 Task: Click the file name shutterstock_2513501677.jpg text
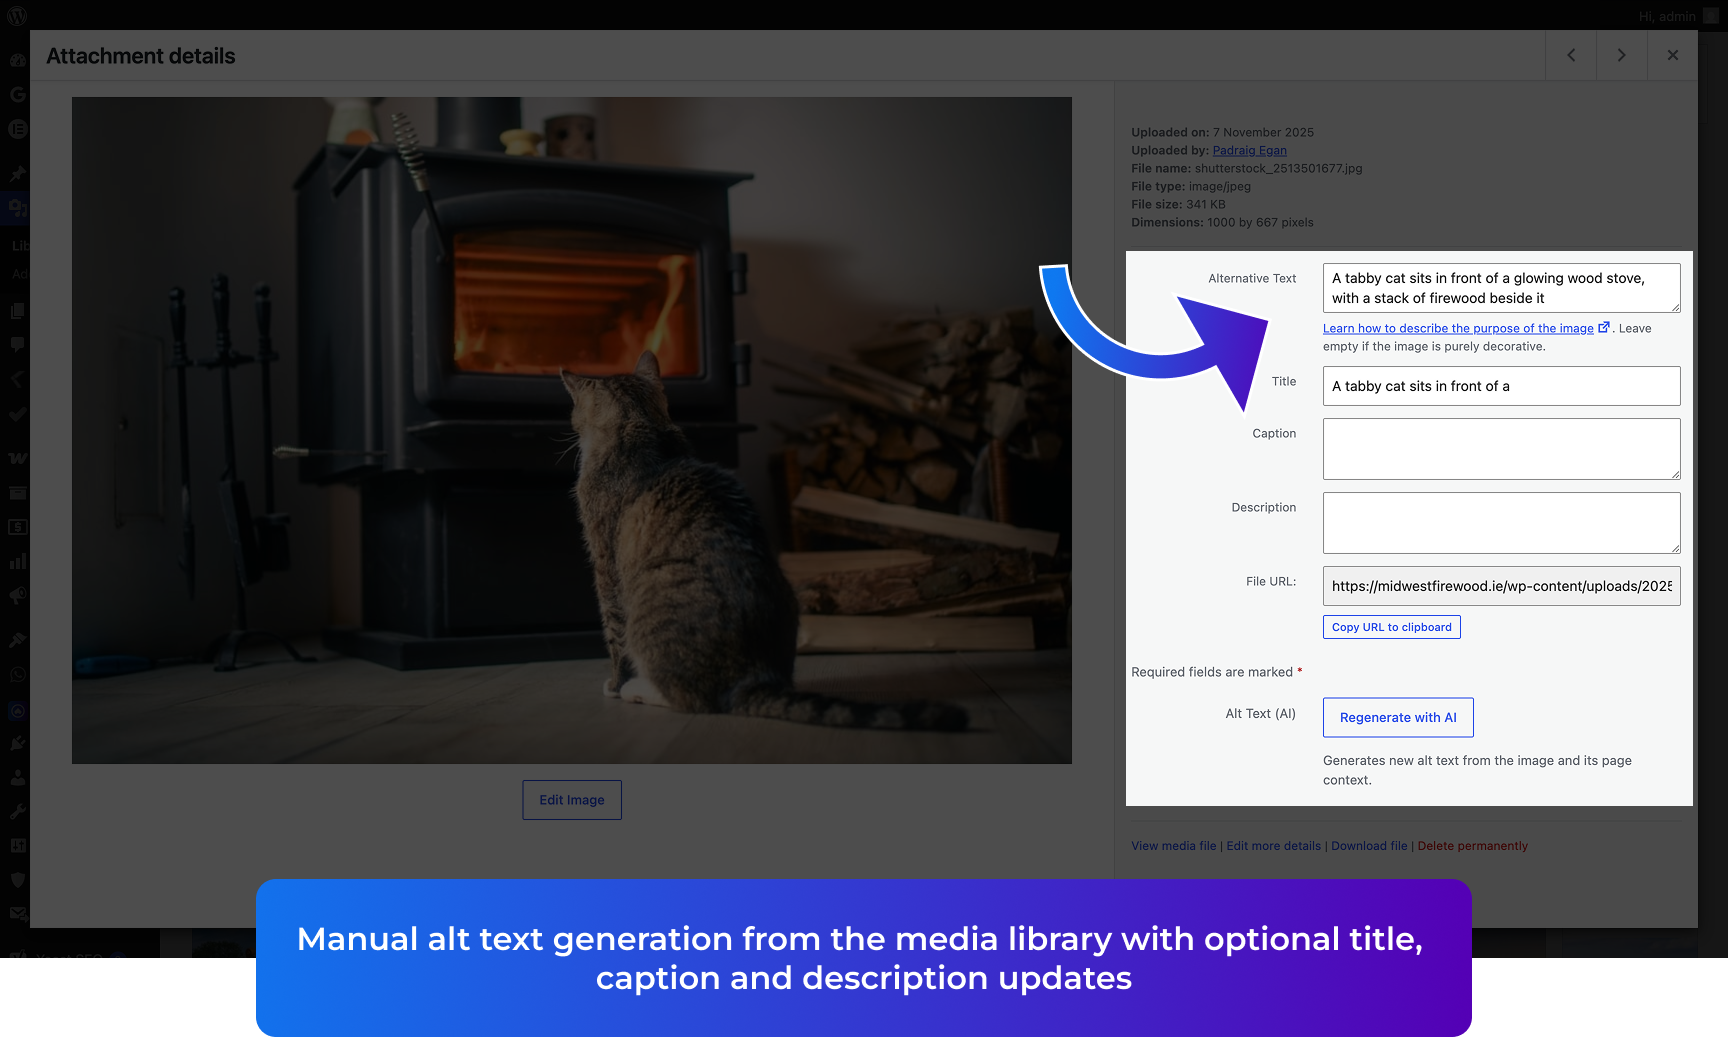[1278, 168]
